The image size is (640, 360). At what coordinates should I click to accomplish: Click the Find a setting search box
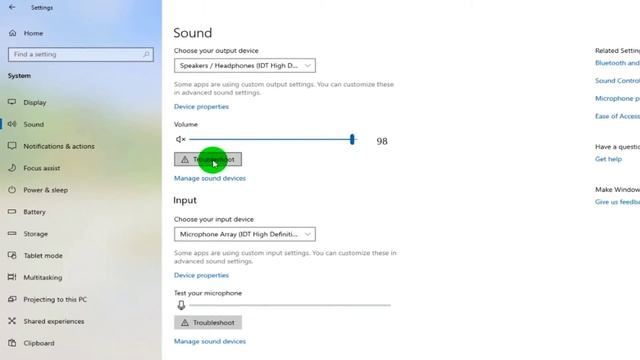point(81,54)
